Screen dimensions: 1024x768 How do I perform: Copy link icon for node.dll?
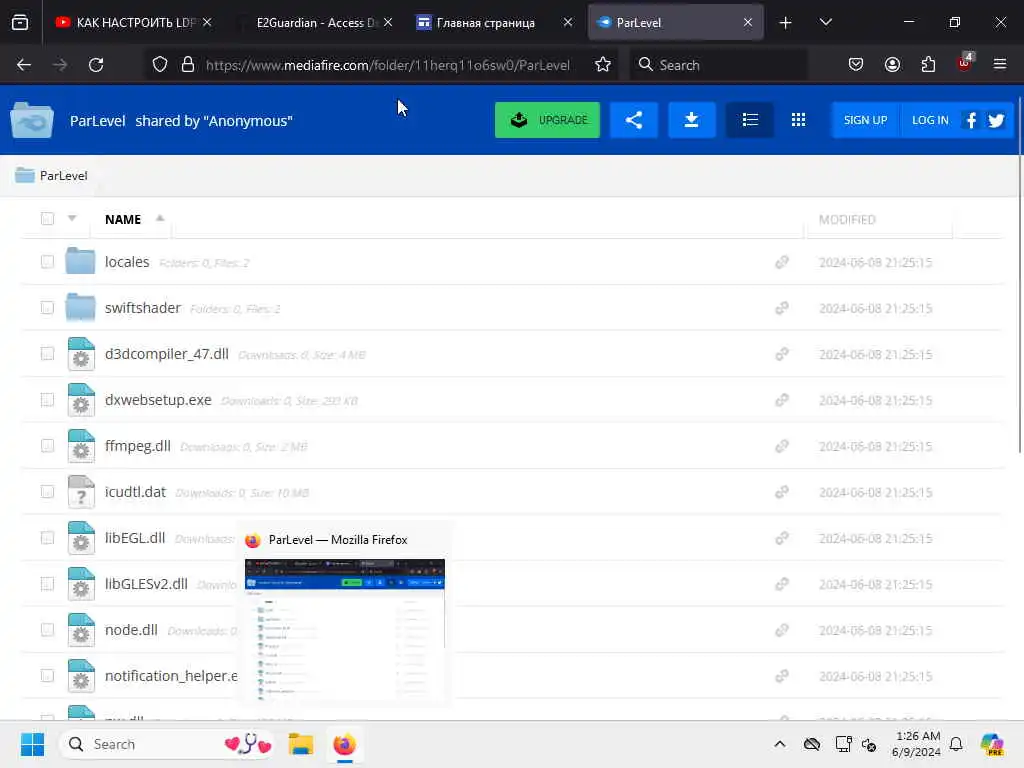click(x=782, y=630)
